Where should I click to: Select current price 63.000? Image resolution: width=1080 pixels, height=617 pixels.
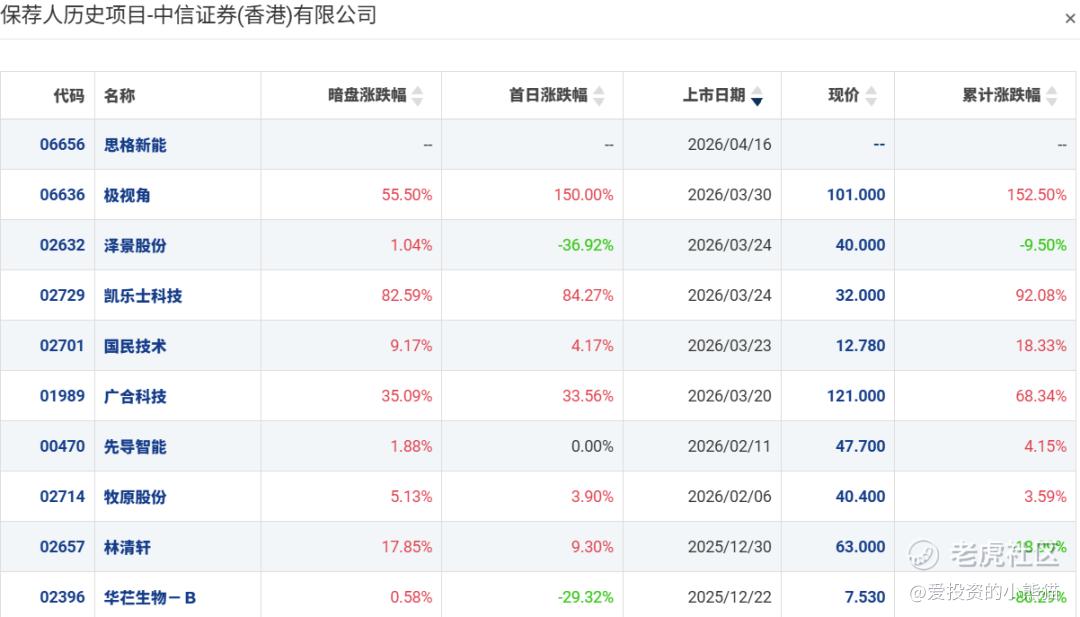(860, 547)
